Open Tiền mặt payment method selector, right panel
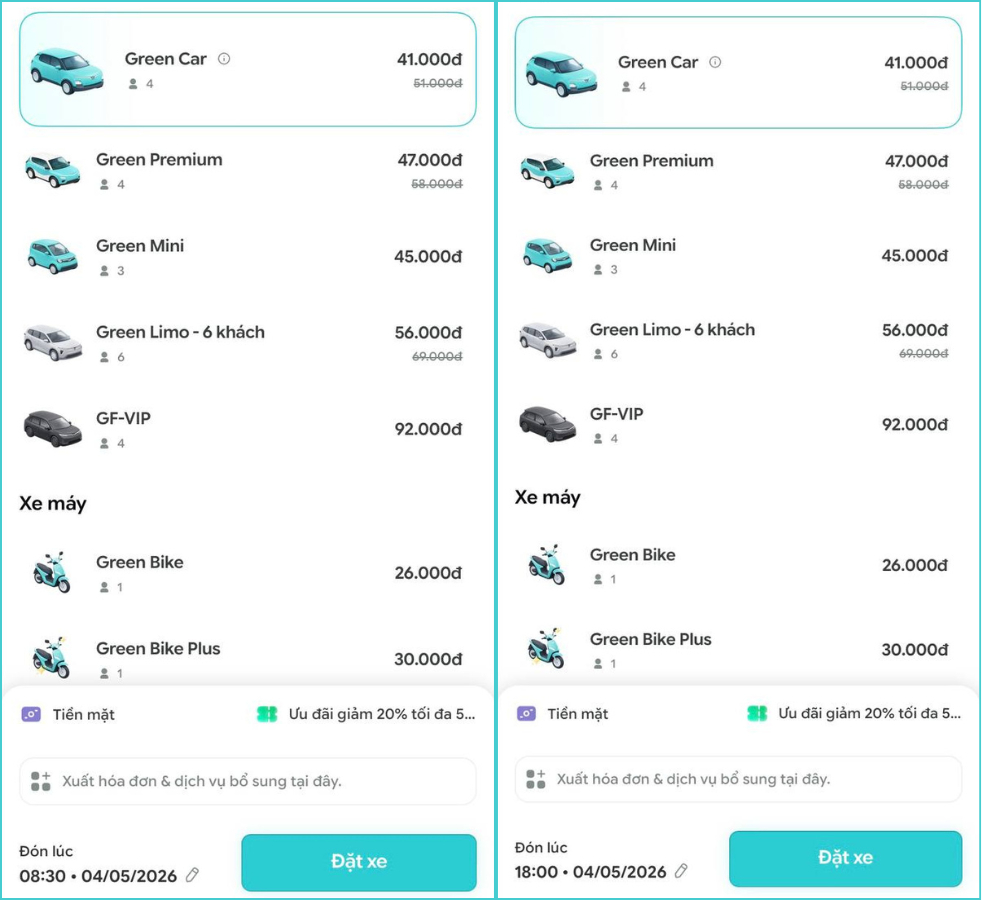This screenshot has width=982, height=900. [x=562, y=713]
